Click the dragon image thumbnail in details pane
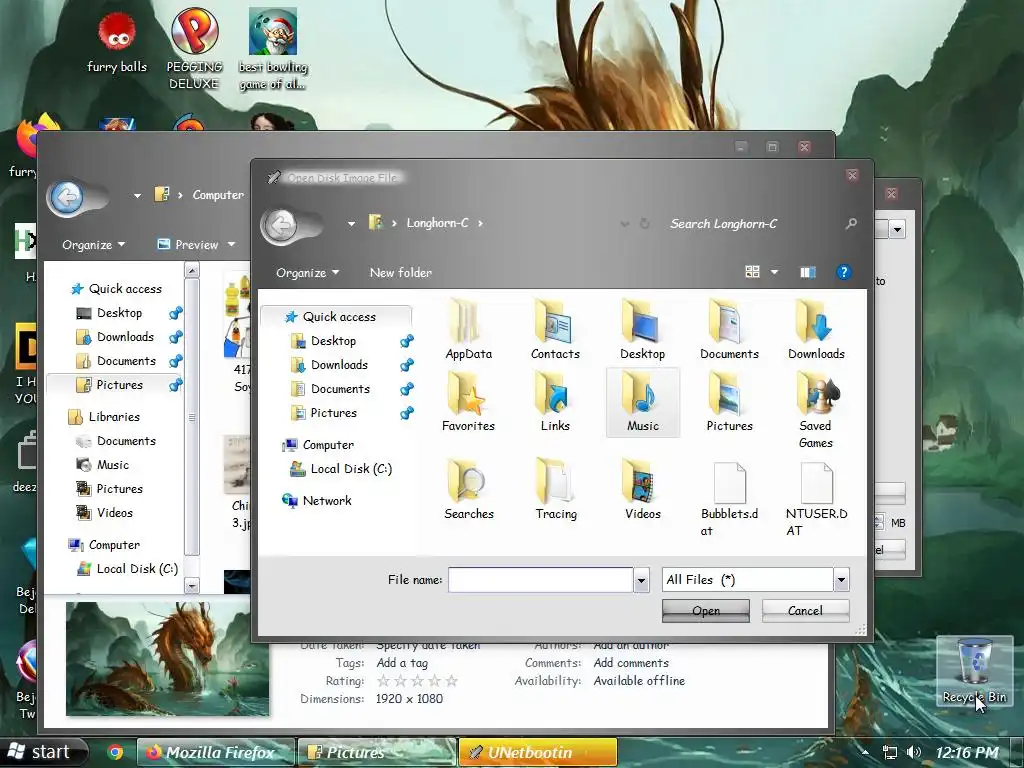Screen dimensions: 1024x768 167,658
